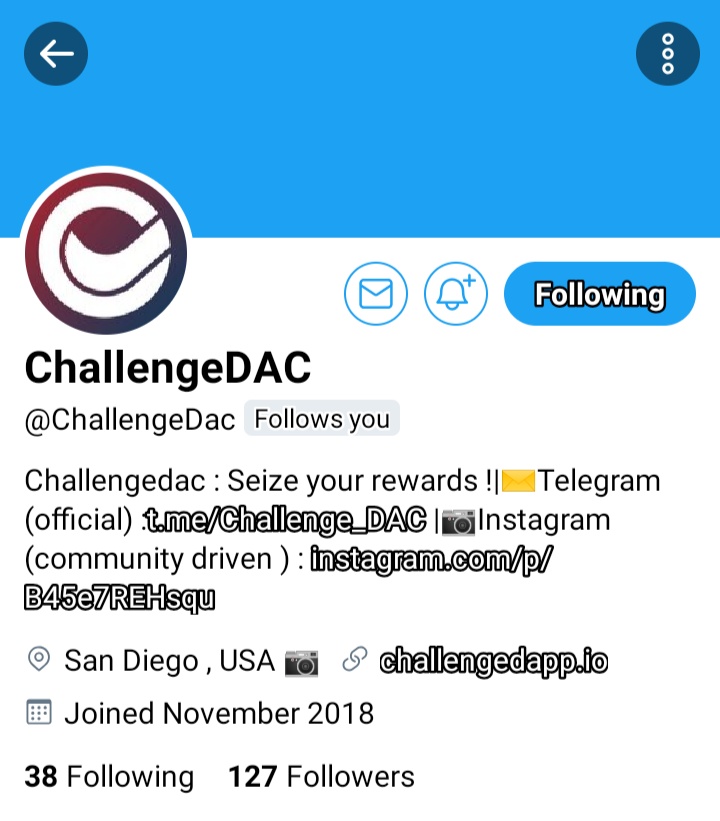Open the three-dot overflow menu
720x821 pixels.
click(668, 53)
